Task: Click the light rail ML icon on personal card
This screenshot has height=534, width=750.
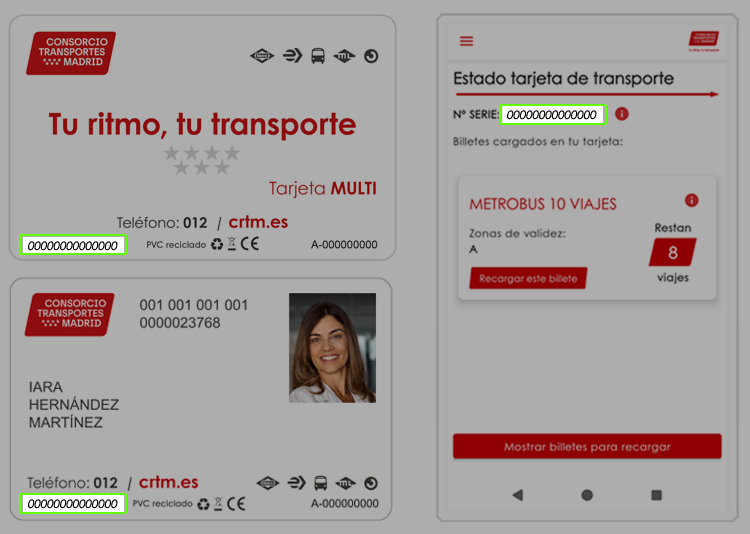Action: 346,483
